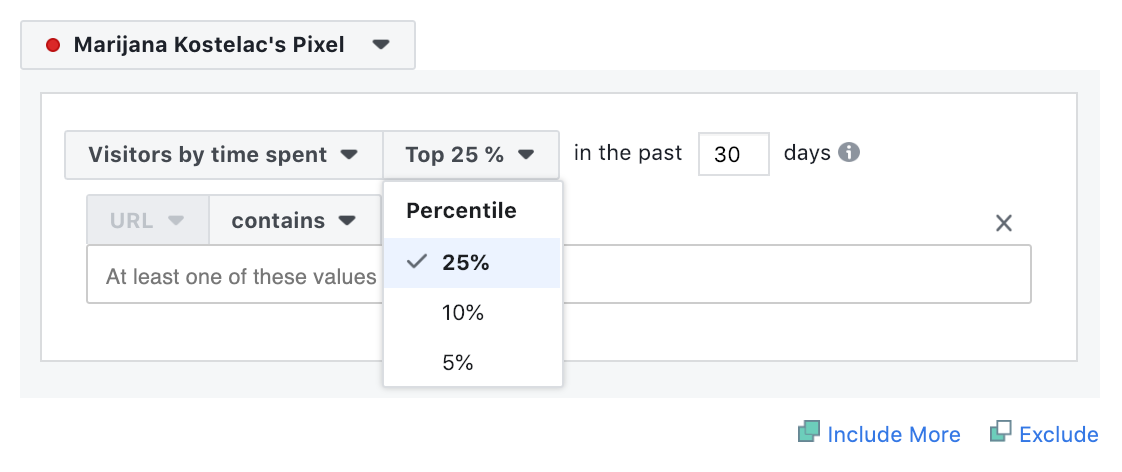Focus the At least one of these values field
Screen dimensions: 1122x472
pos(240,275)
